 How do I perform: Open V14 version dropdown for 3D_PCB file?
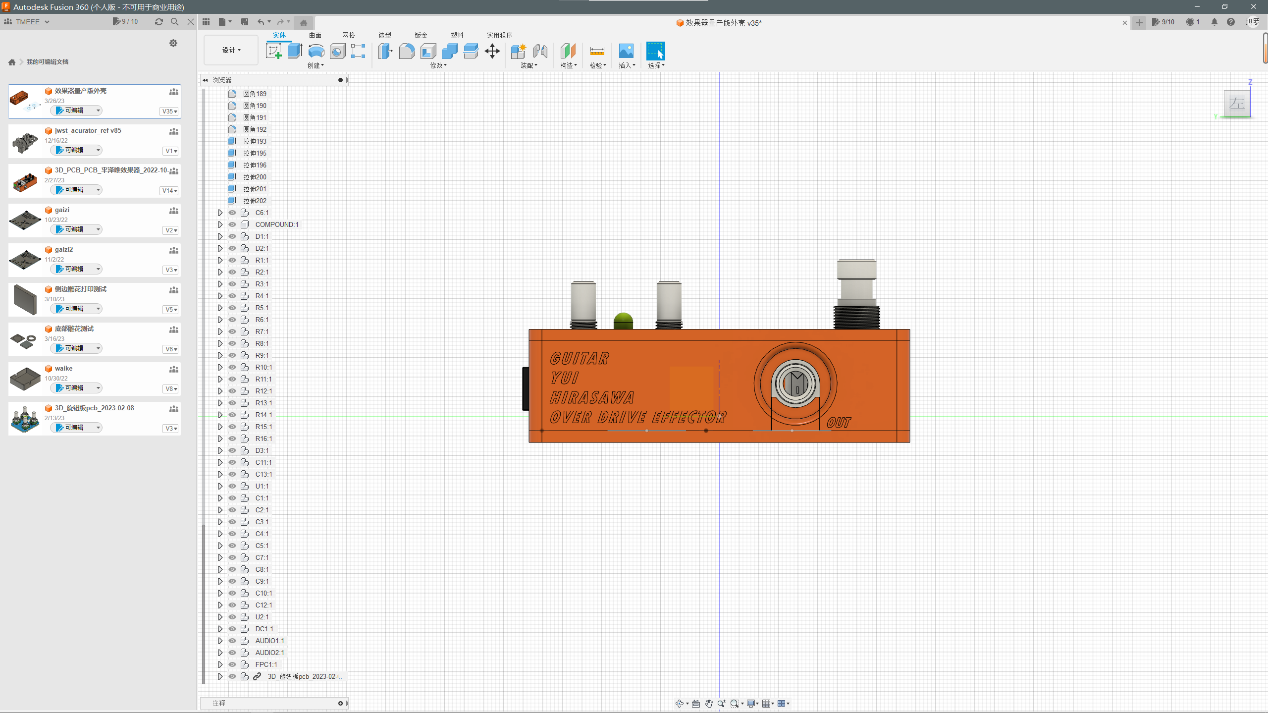170,190
